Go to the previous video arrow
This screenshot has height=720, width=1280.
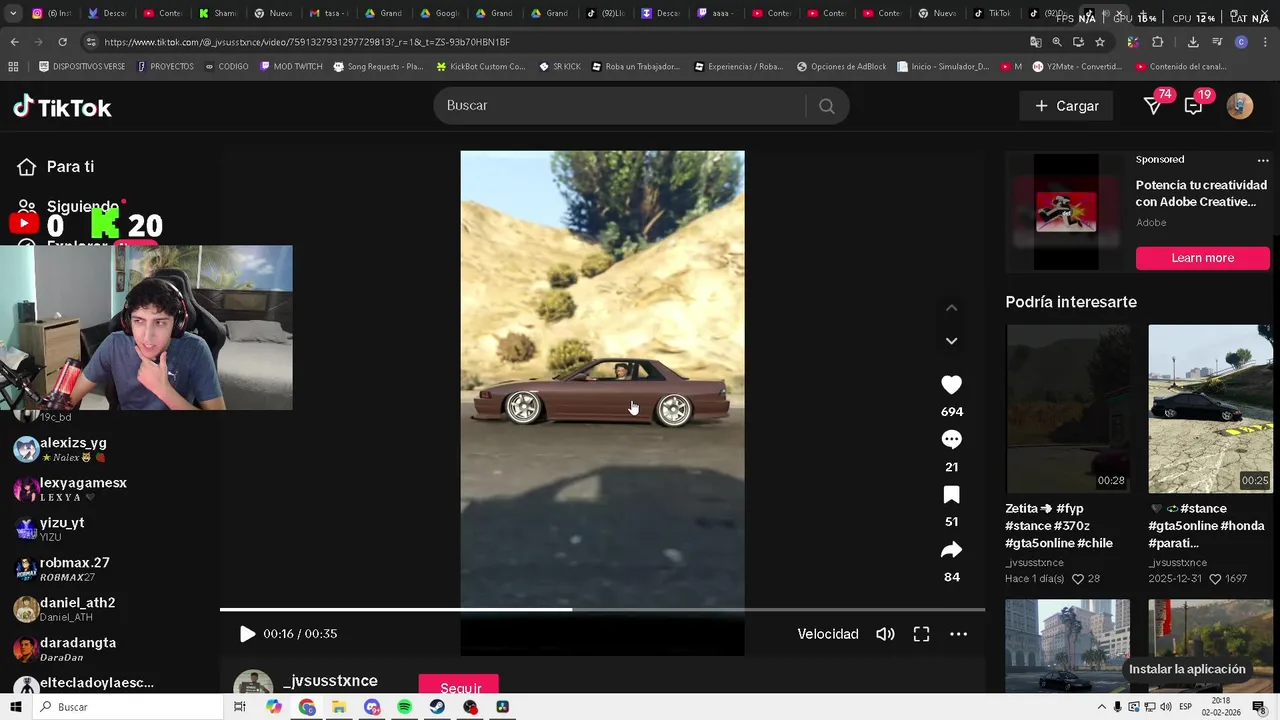(x=952, y=308)
